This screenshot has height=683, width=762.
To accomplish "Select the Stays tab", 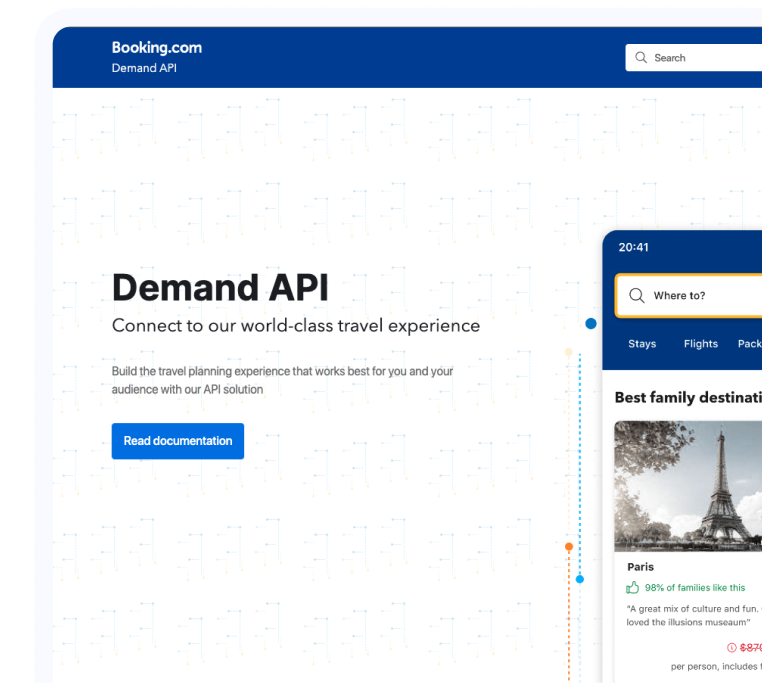I will 642,344.
